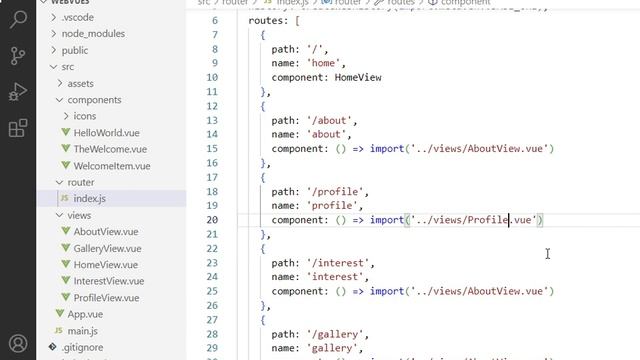Open the Run and Debug view
The image size is (640, 360).
point(18,92)
